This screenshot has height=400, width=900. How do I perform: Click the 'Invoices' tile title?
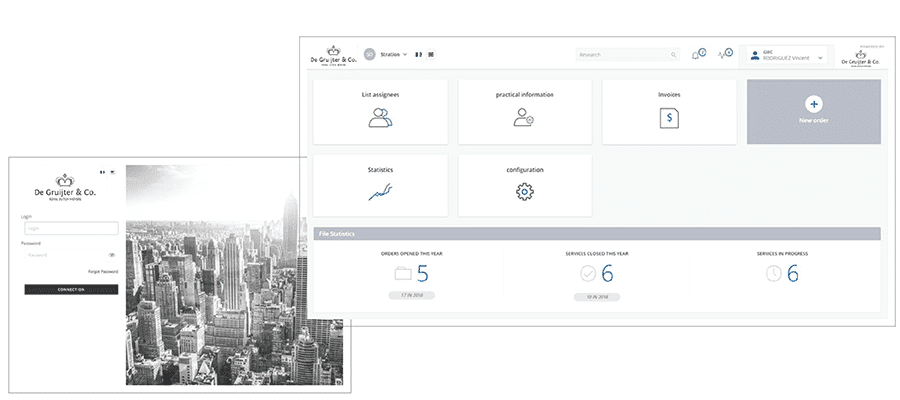[669, 95]
